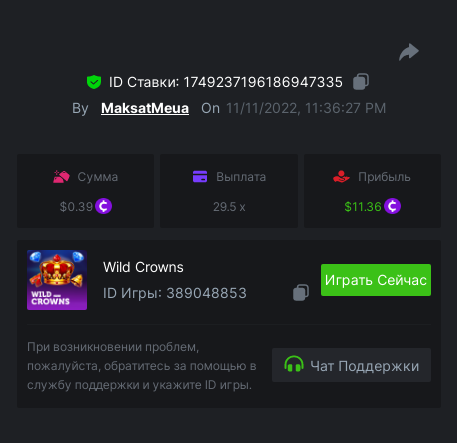Click the green verified shield icon

coord(94,82)
